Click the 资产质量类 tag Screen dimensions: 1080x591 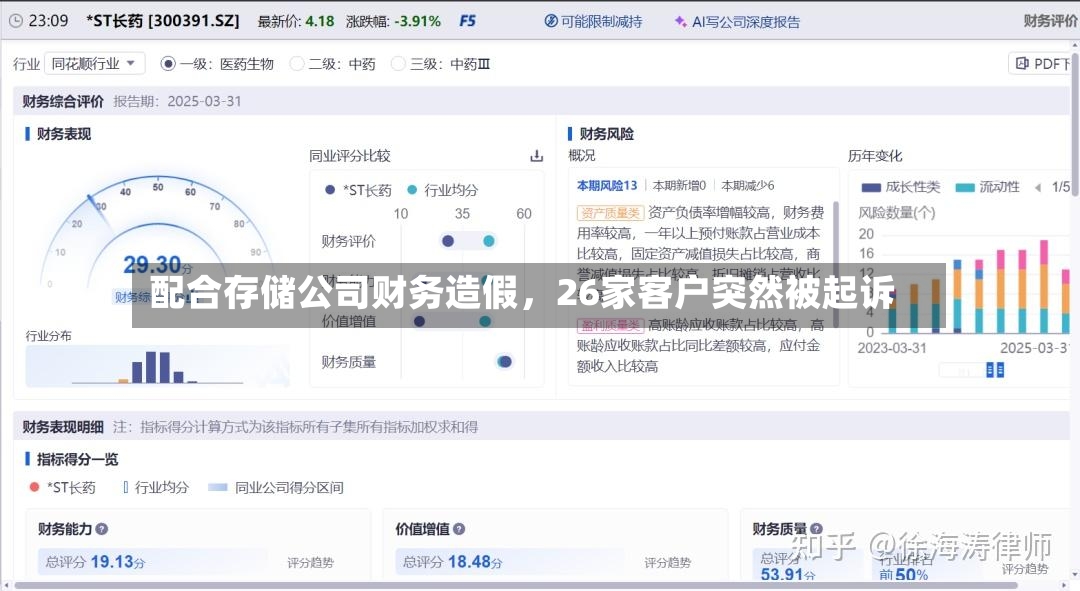pyautogui.click(x=610, y=213)
